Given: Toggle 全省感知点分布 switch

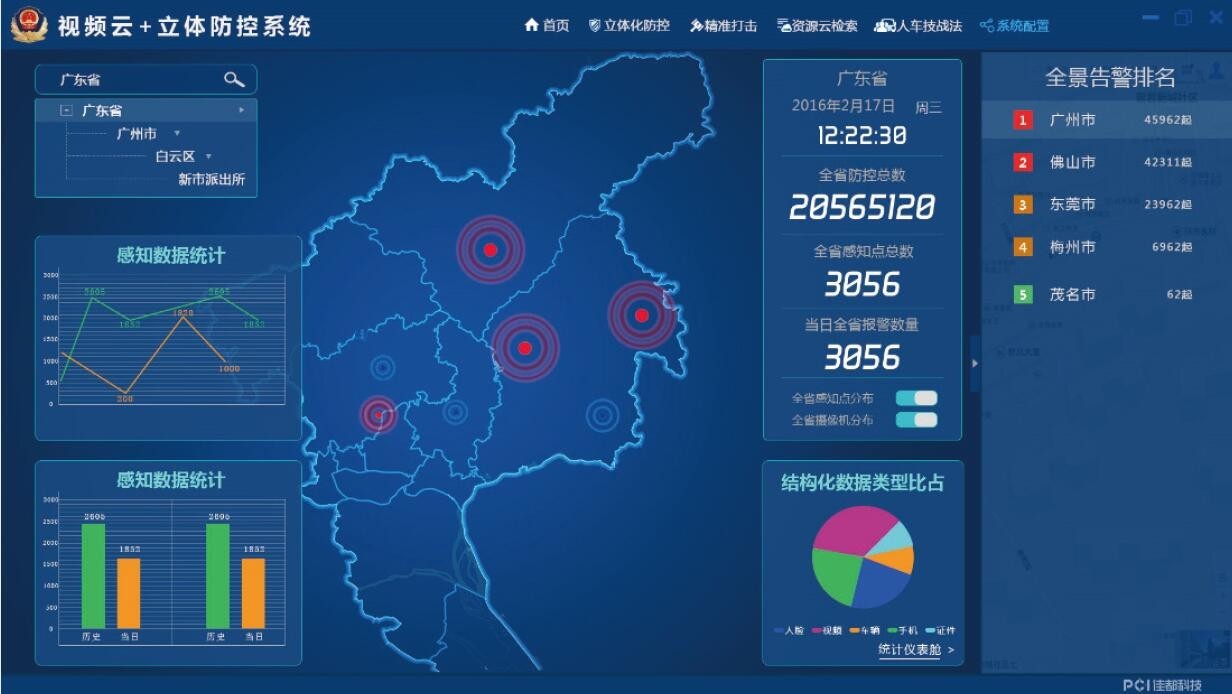Looking at the screenshot, I should pyautogui.click(x=916, y=398).
